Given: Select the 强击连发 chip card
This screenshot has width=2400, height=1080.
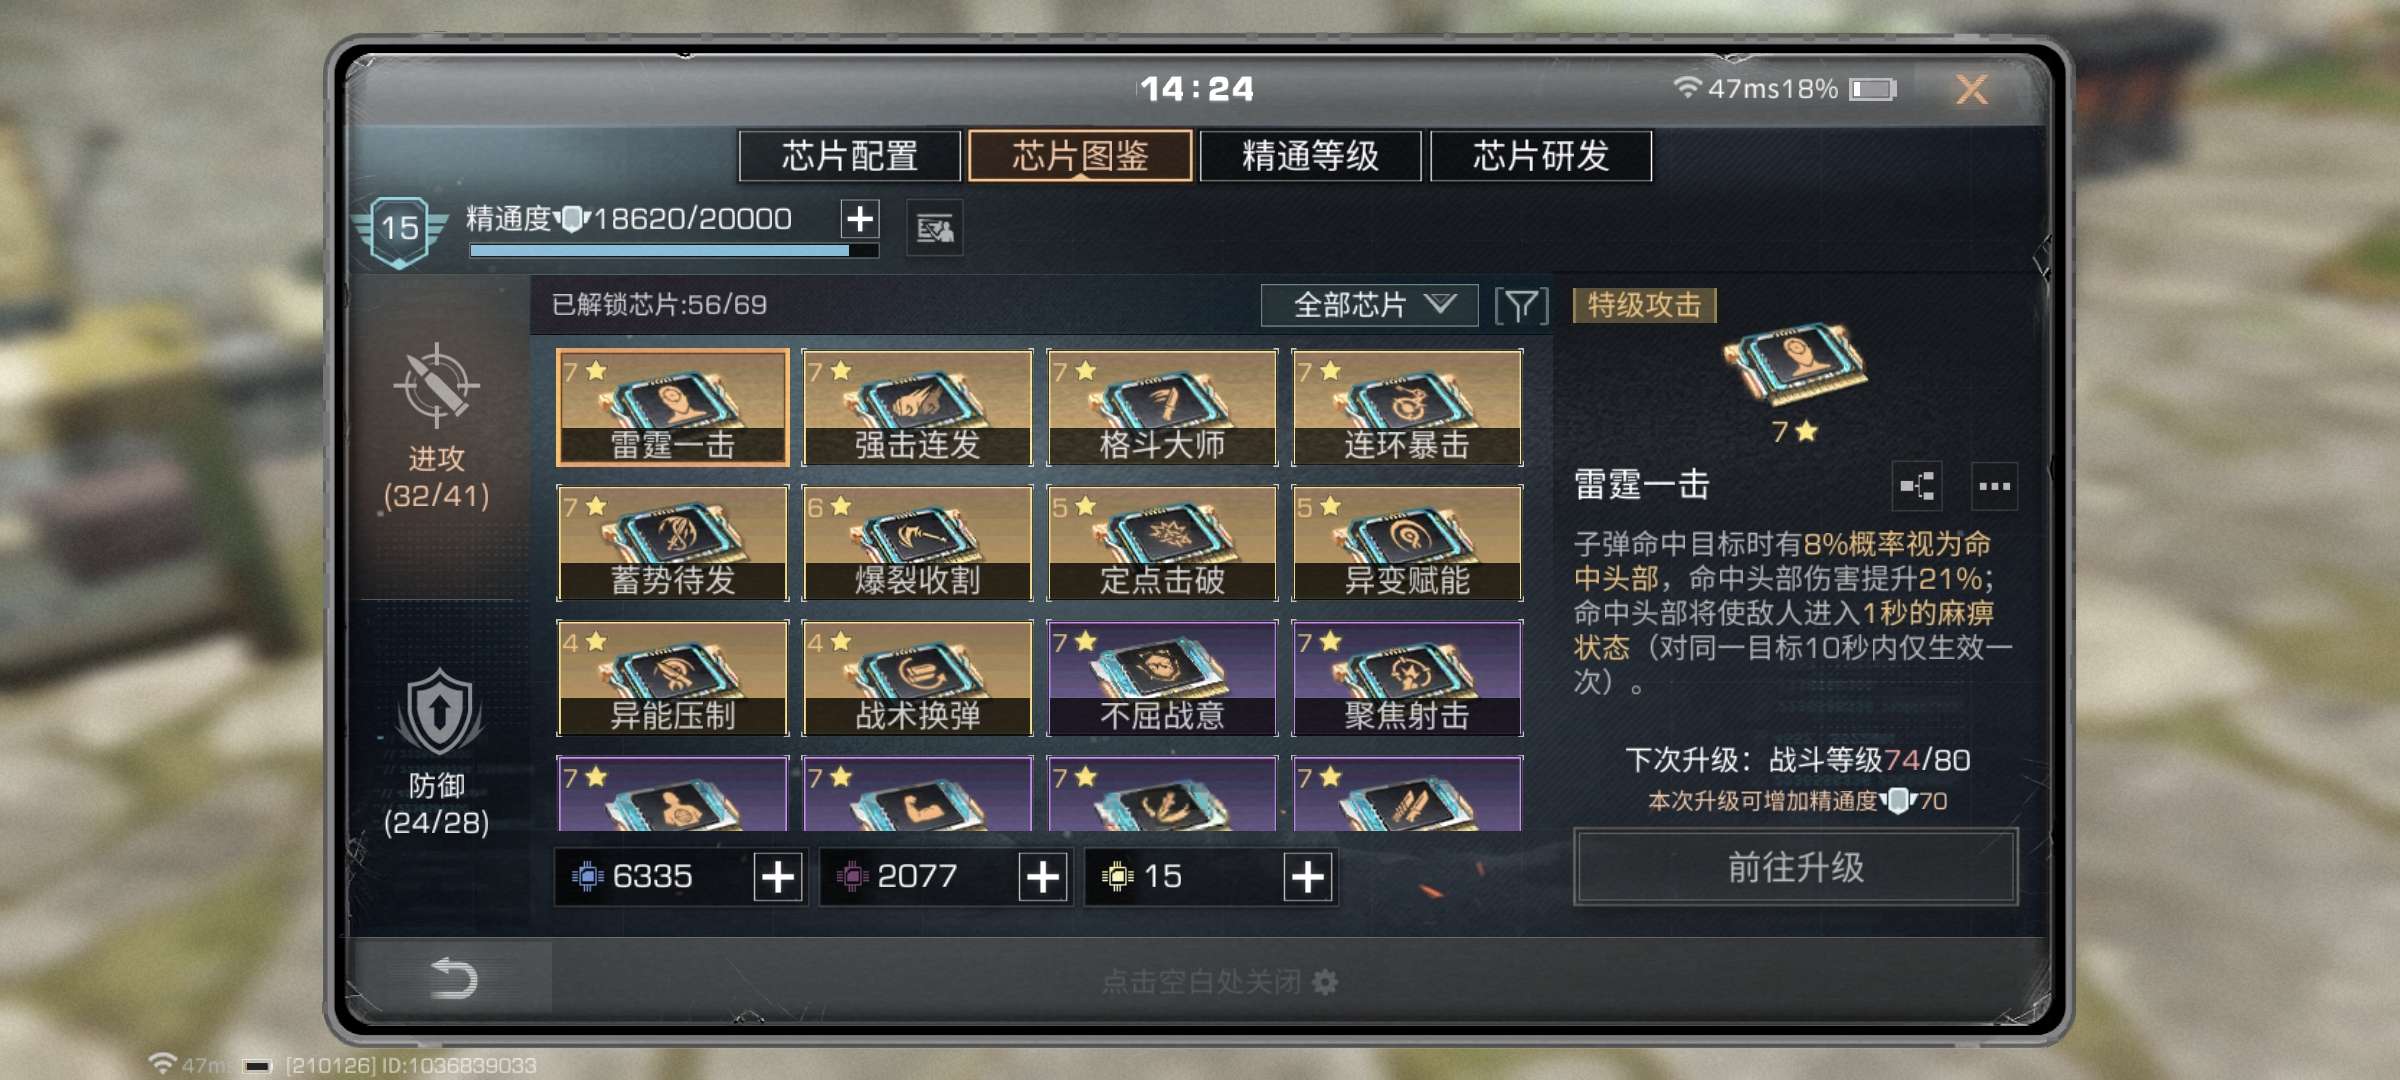Looking at the screenshot, I should pos(917,408).
